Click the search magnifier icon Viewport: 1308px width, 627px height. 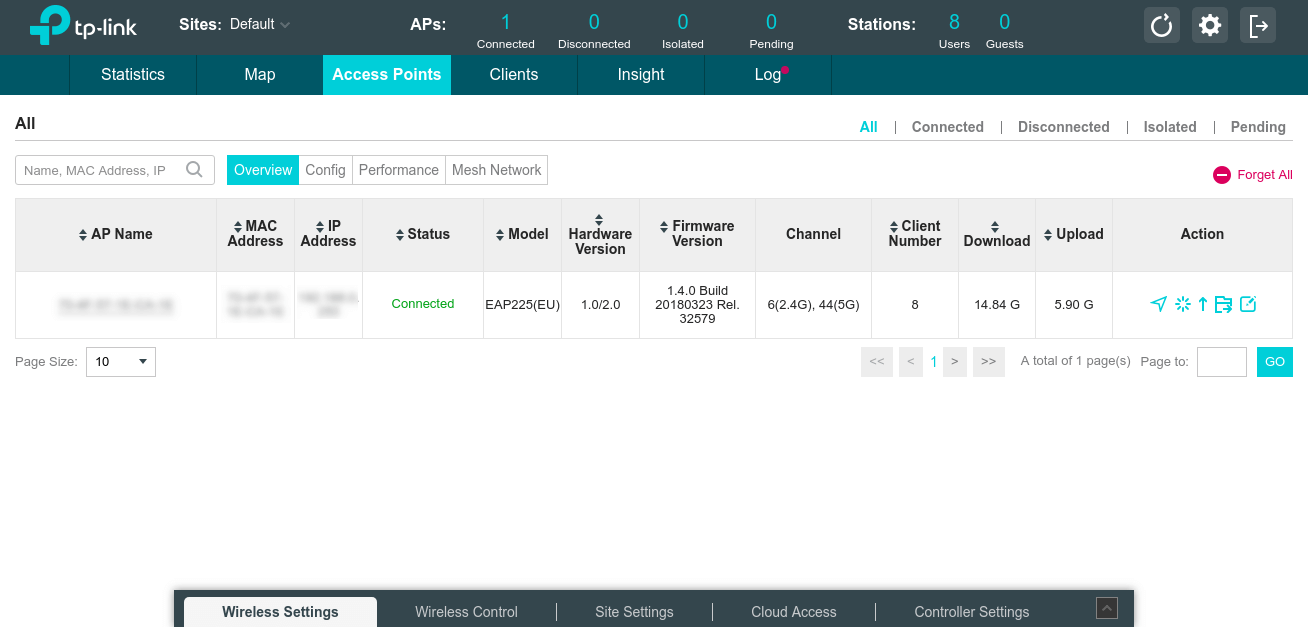tap(195, 170)
